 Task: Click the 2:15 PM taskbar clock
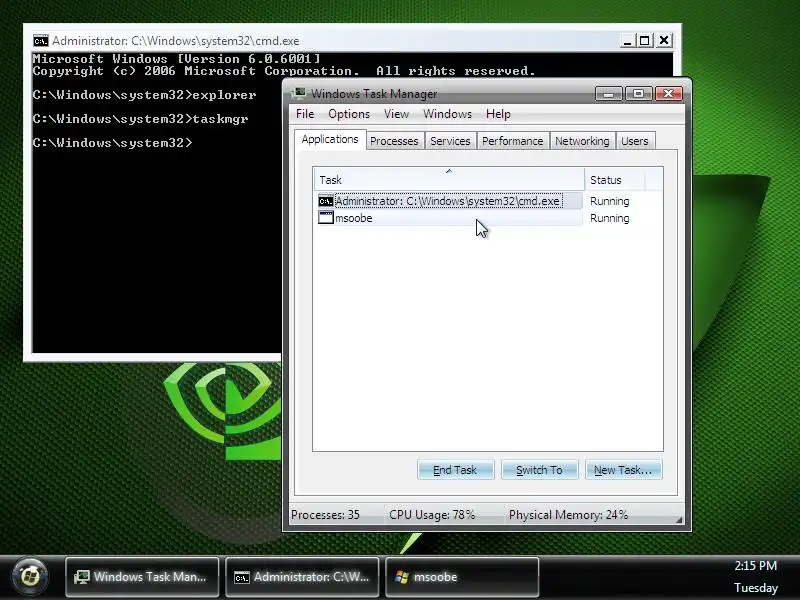point(756,566)
